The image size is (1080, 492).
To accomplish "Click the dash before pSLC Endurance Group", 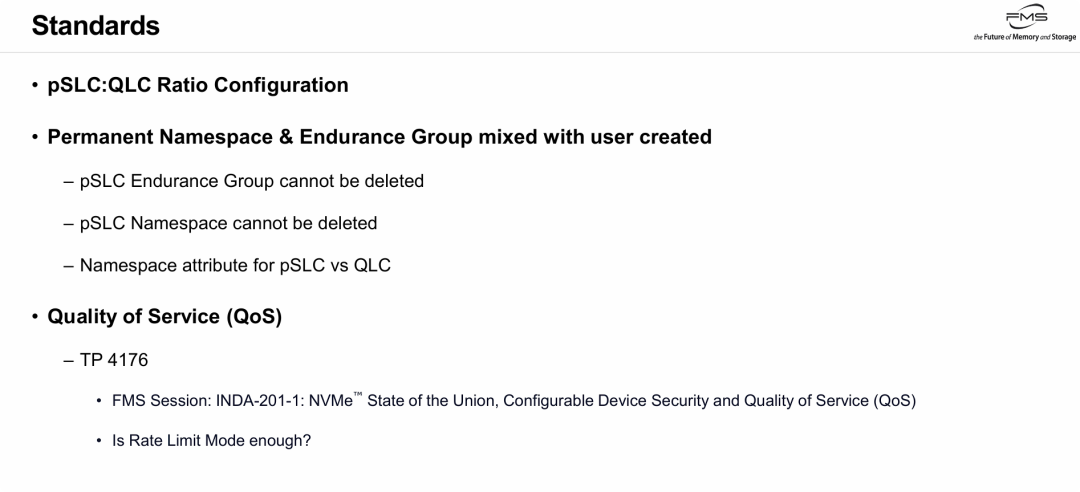I will click(x=68, y=182).
